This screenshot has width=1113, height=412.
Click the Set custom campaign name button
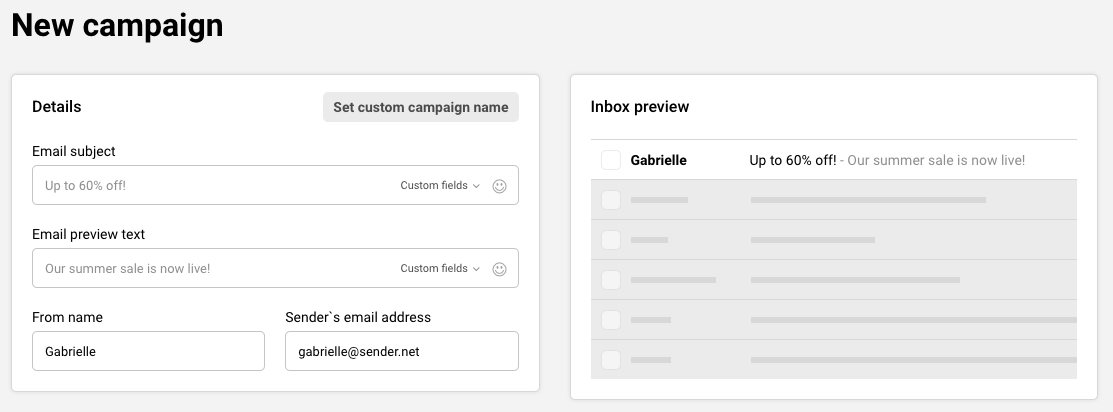click(x=420, y=107)
